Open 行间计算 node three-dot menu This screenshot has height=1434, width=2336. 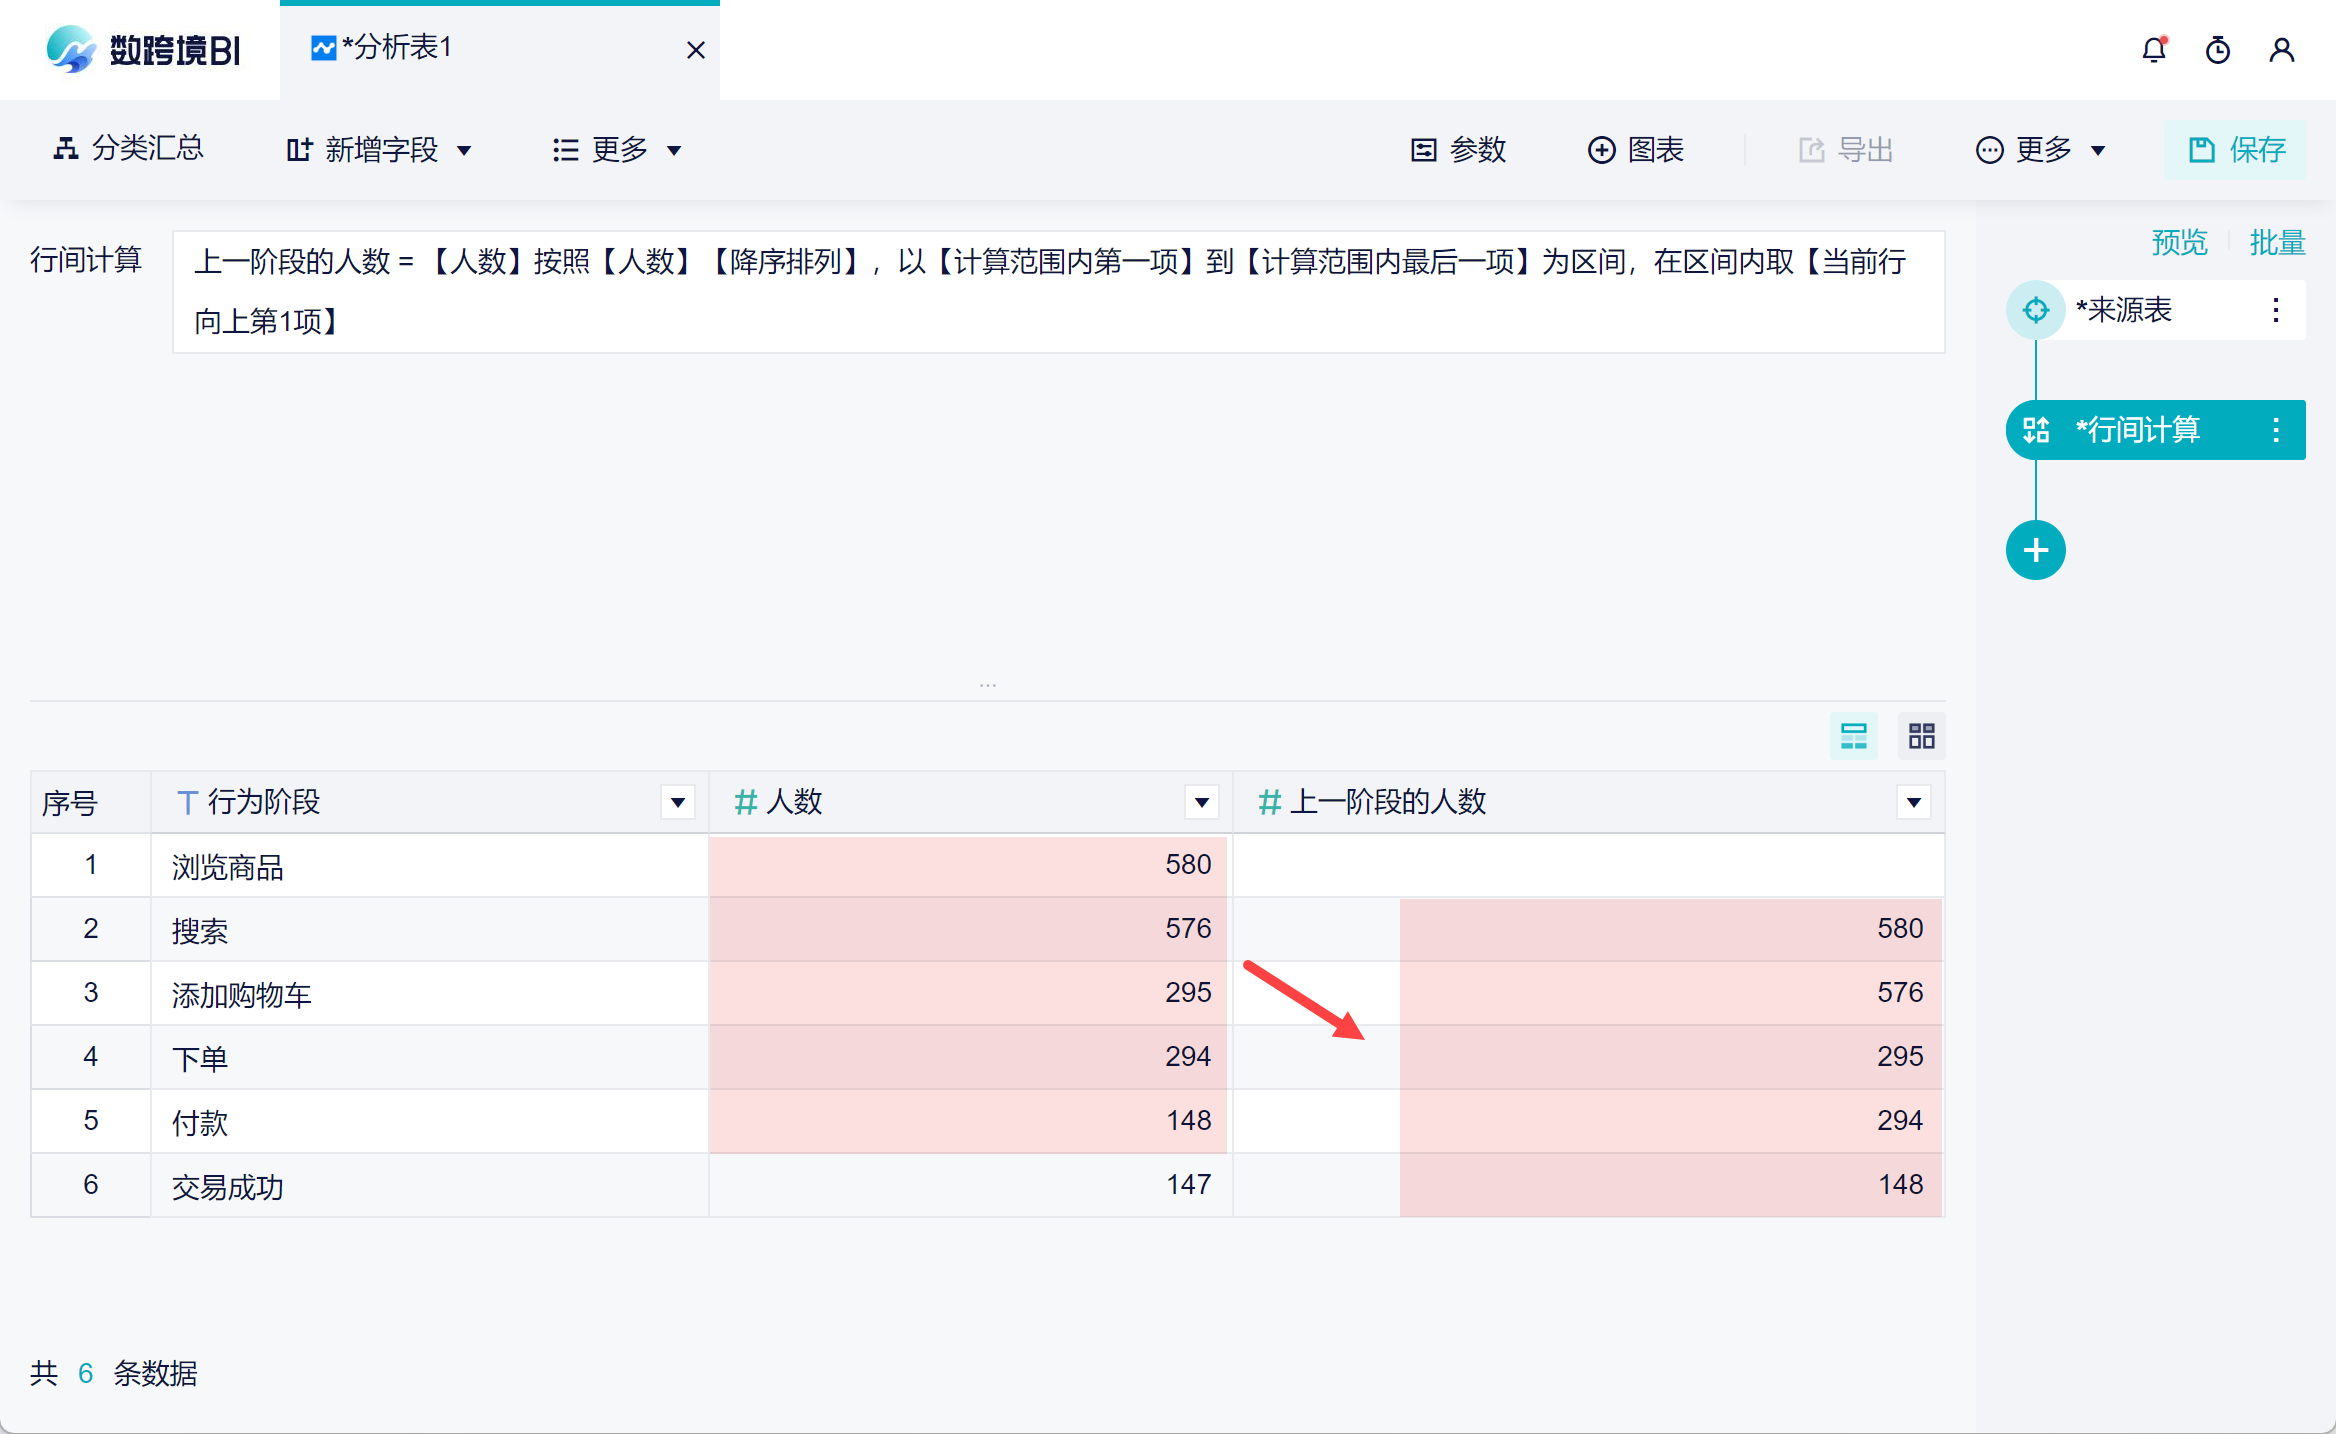click(x=2276, y=430)
